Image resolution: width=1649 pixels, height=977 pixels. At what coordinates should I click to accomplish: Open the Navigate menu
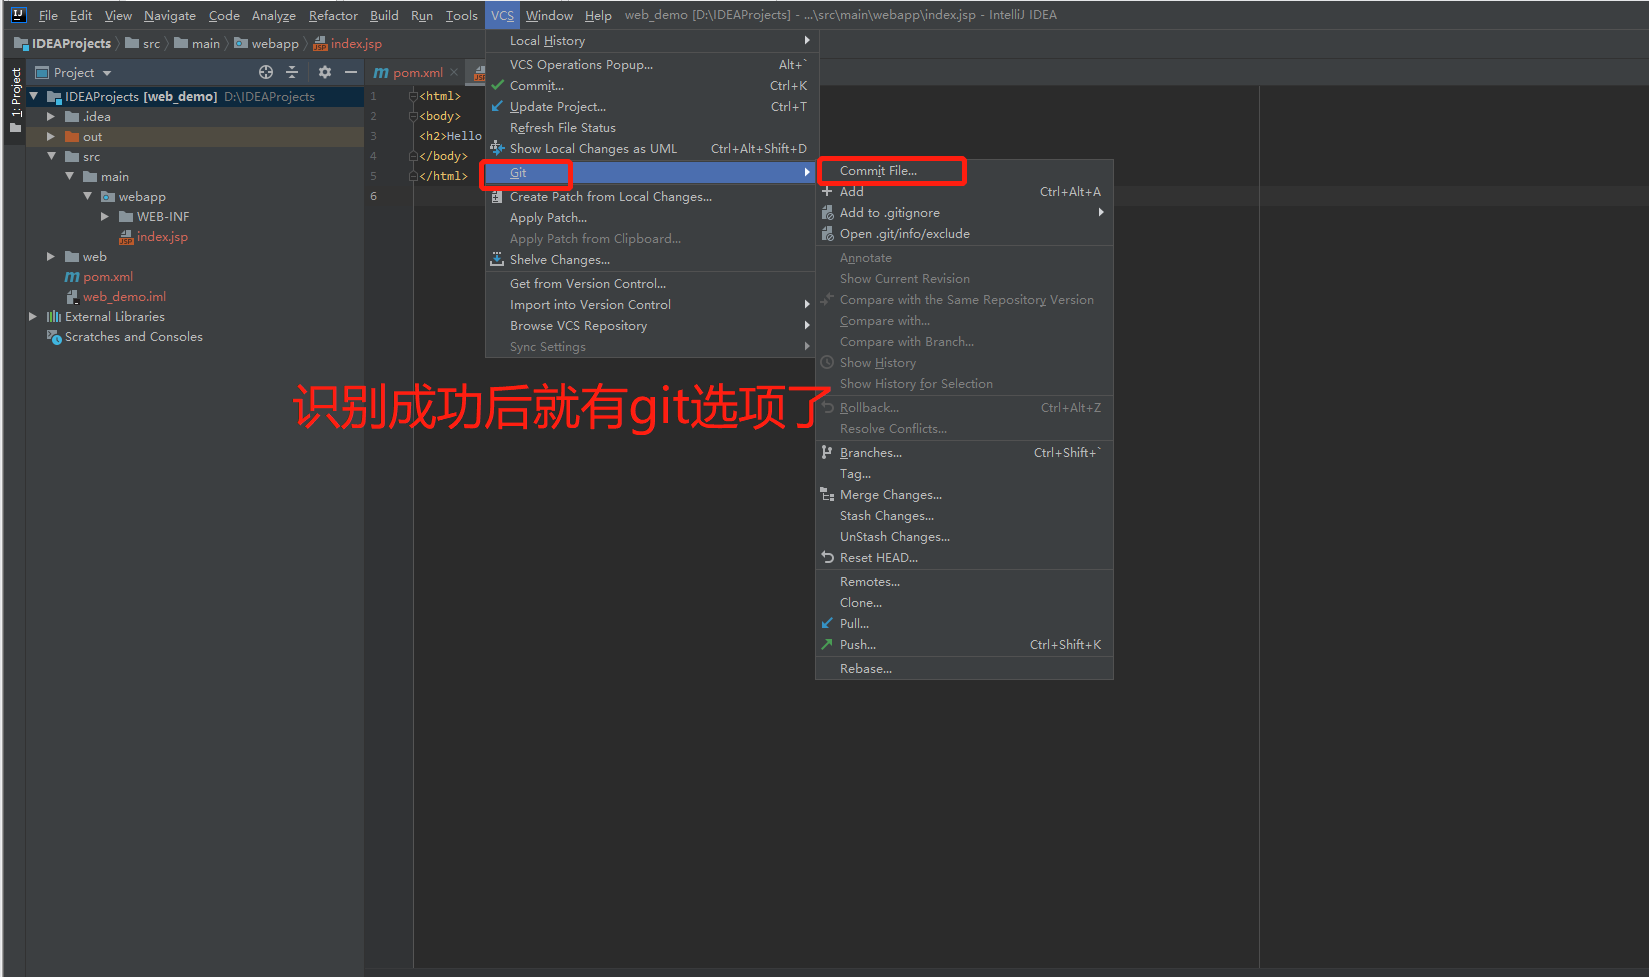click(x=170, y=15)
